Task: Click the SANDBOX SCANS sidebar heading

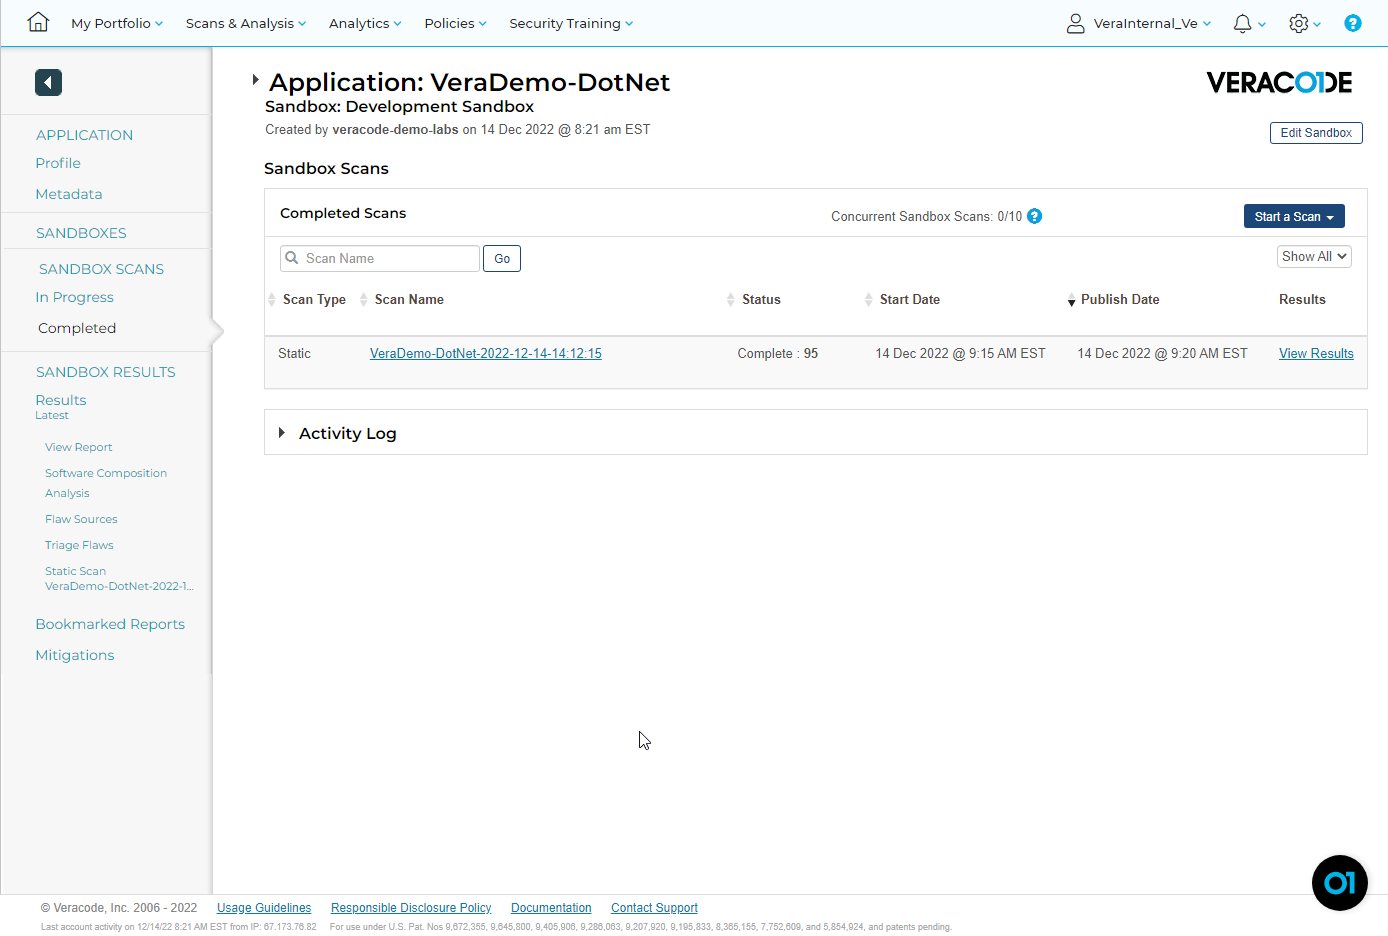Action: pos(101,269)
